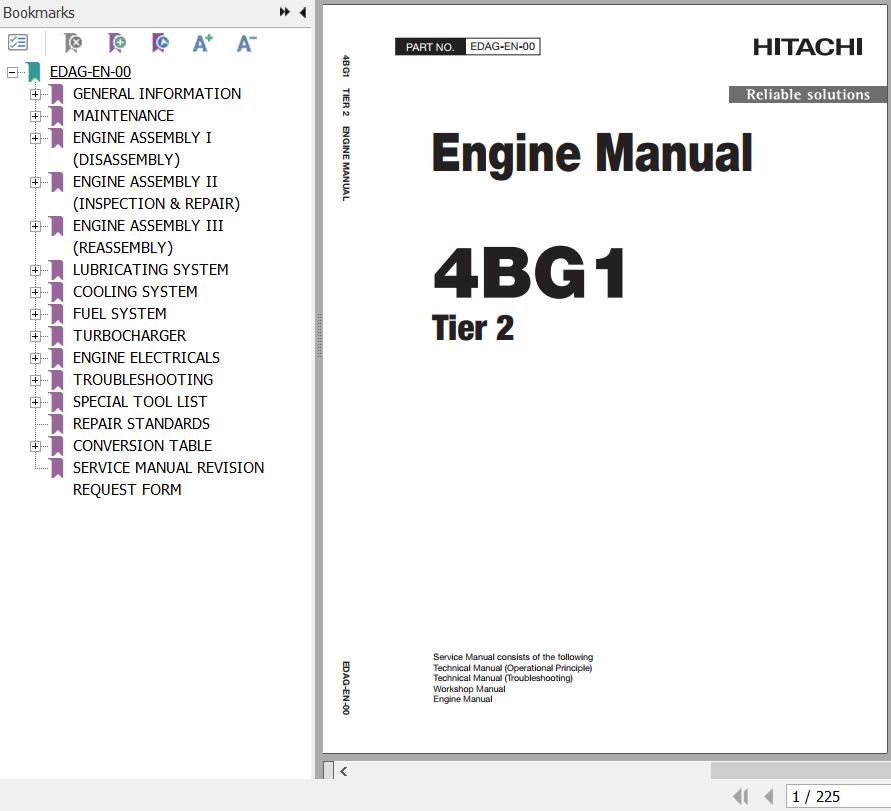Open the TROUBLESHOOTING bookmark

click(x=143, y=380)
